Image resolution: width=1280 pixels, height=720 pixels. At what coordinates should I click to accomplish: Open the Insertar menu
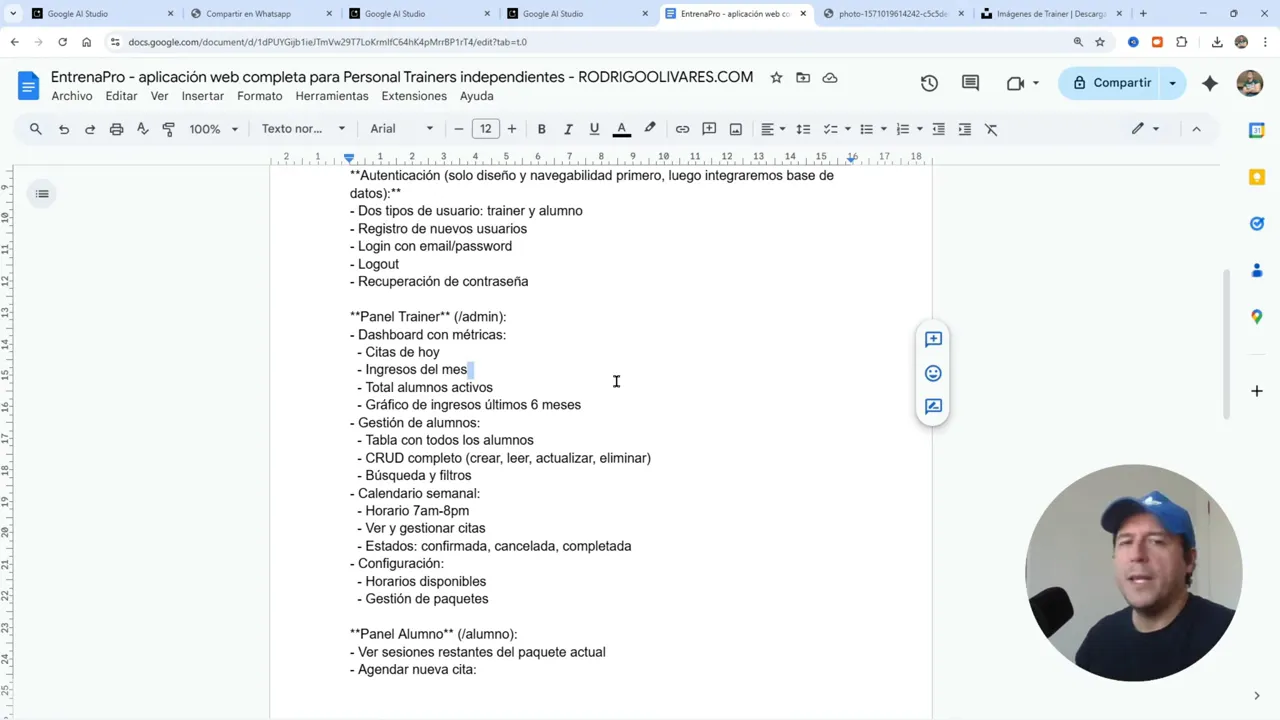tap(202, 95)
